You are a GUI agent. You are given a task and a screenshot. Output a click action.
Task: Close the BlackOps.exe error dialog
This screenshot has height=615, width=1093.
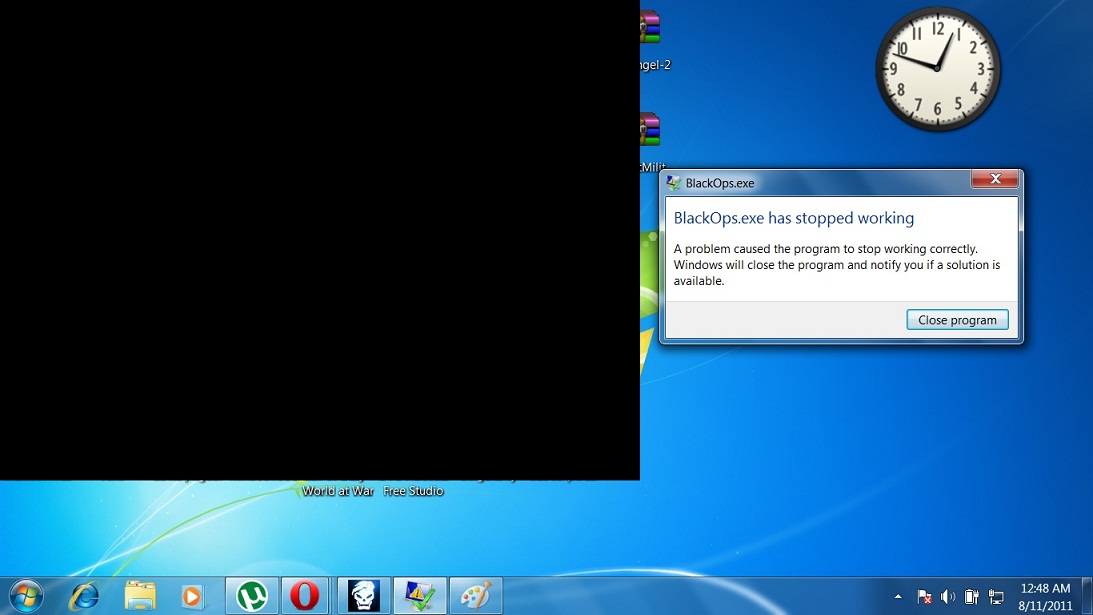click(x=995, y=179)
